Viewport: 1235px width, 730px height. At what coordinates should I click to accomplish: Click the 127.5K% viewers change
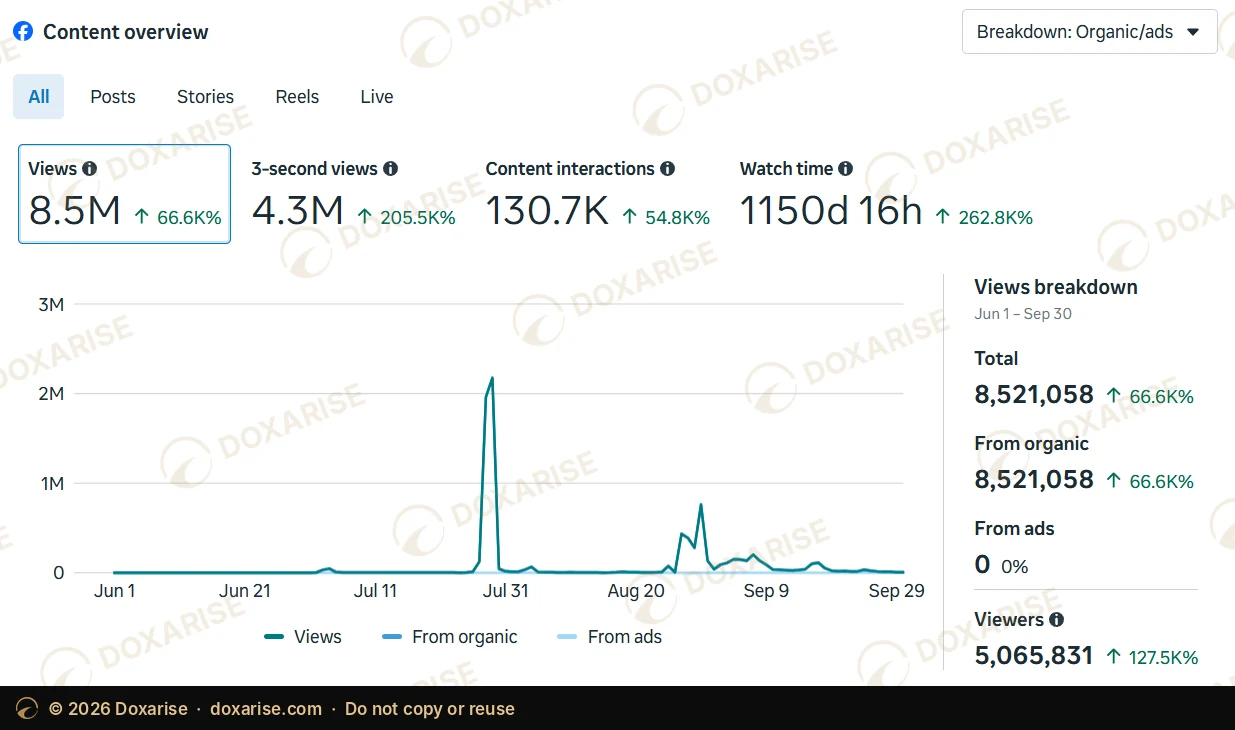(1152, 657)
